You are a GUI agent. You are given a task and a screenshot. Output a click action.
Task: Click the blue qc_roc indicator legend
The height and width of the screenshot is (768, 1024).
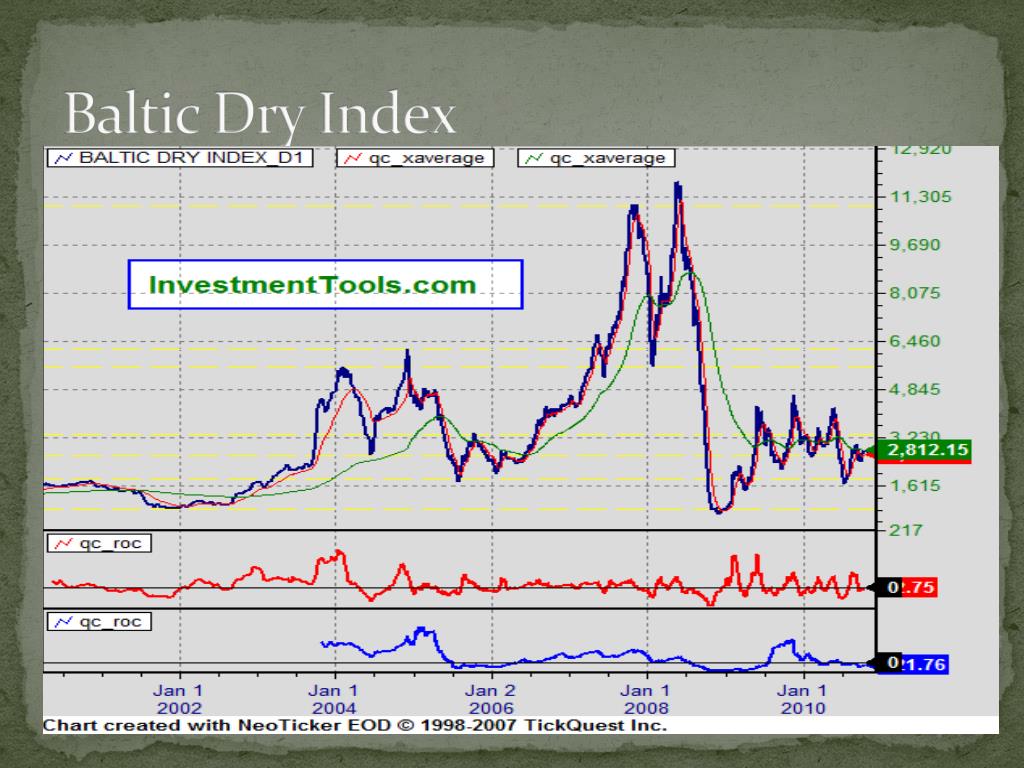99,622
